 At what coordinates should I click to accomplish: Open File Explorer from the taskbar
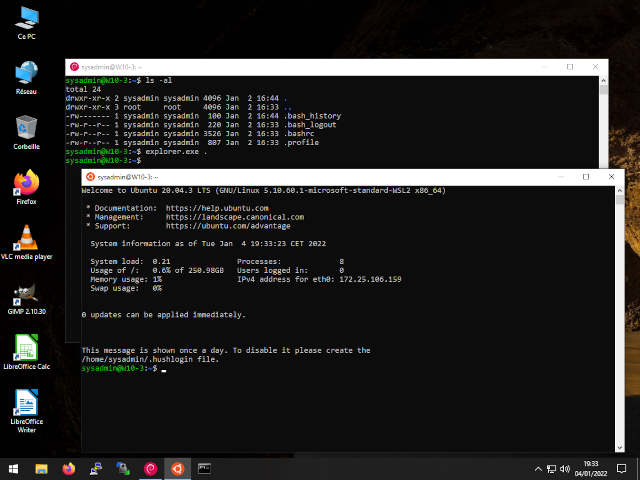(41, 469)
